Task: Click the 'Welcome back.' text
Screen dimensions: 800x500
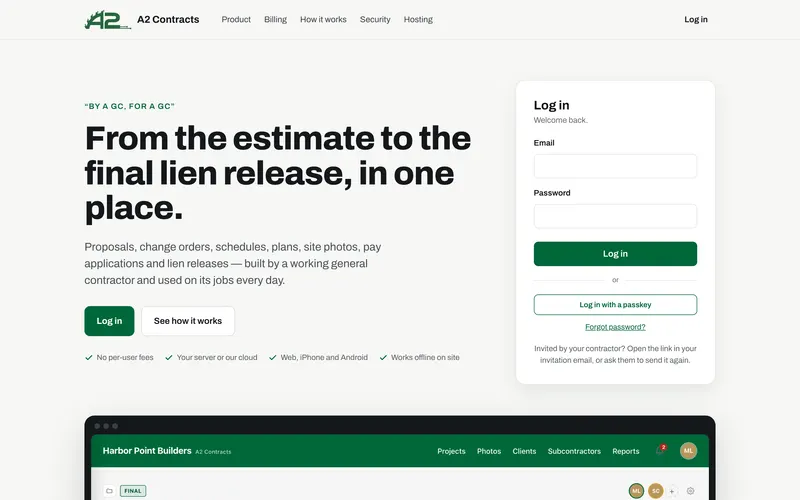Action: 561,120
